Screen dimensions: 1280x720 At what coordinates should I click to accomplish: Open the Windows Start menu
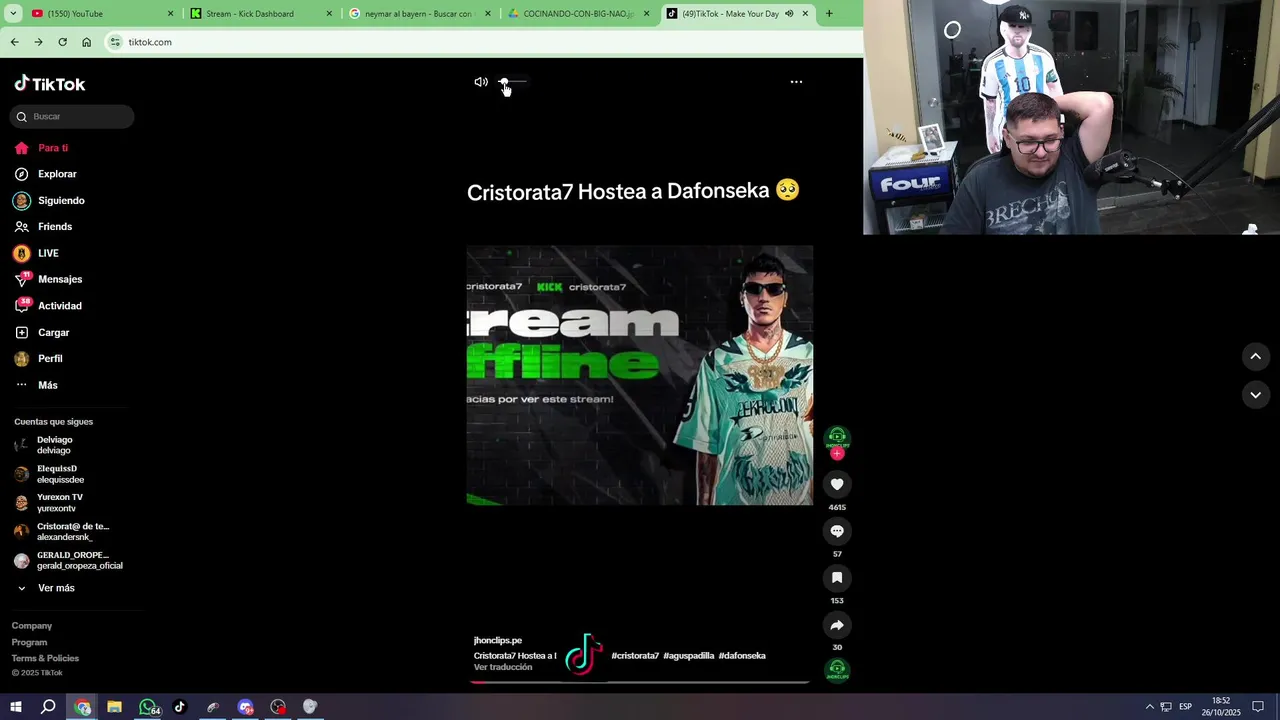(x=16, y=707)
